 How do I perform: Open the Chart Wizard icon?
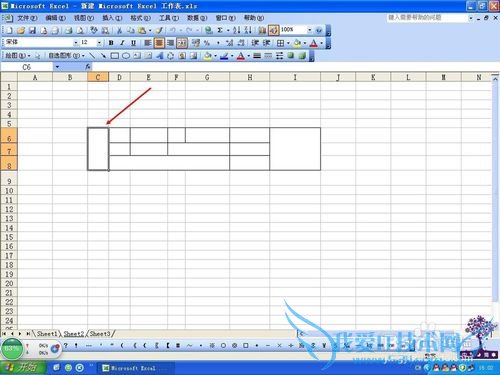tap(262, 30)
